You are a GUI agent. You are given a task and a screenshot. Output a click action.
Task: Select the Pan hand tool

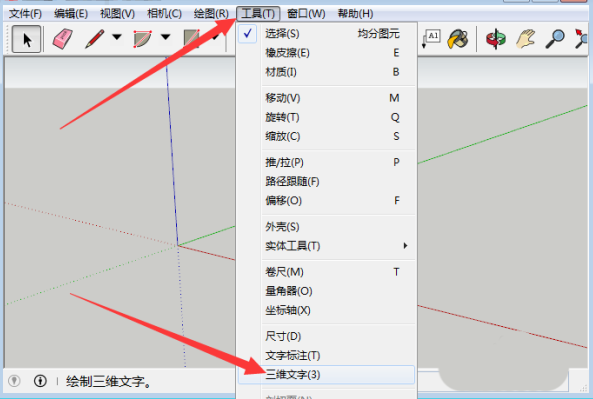click(526, 39)
